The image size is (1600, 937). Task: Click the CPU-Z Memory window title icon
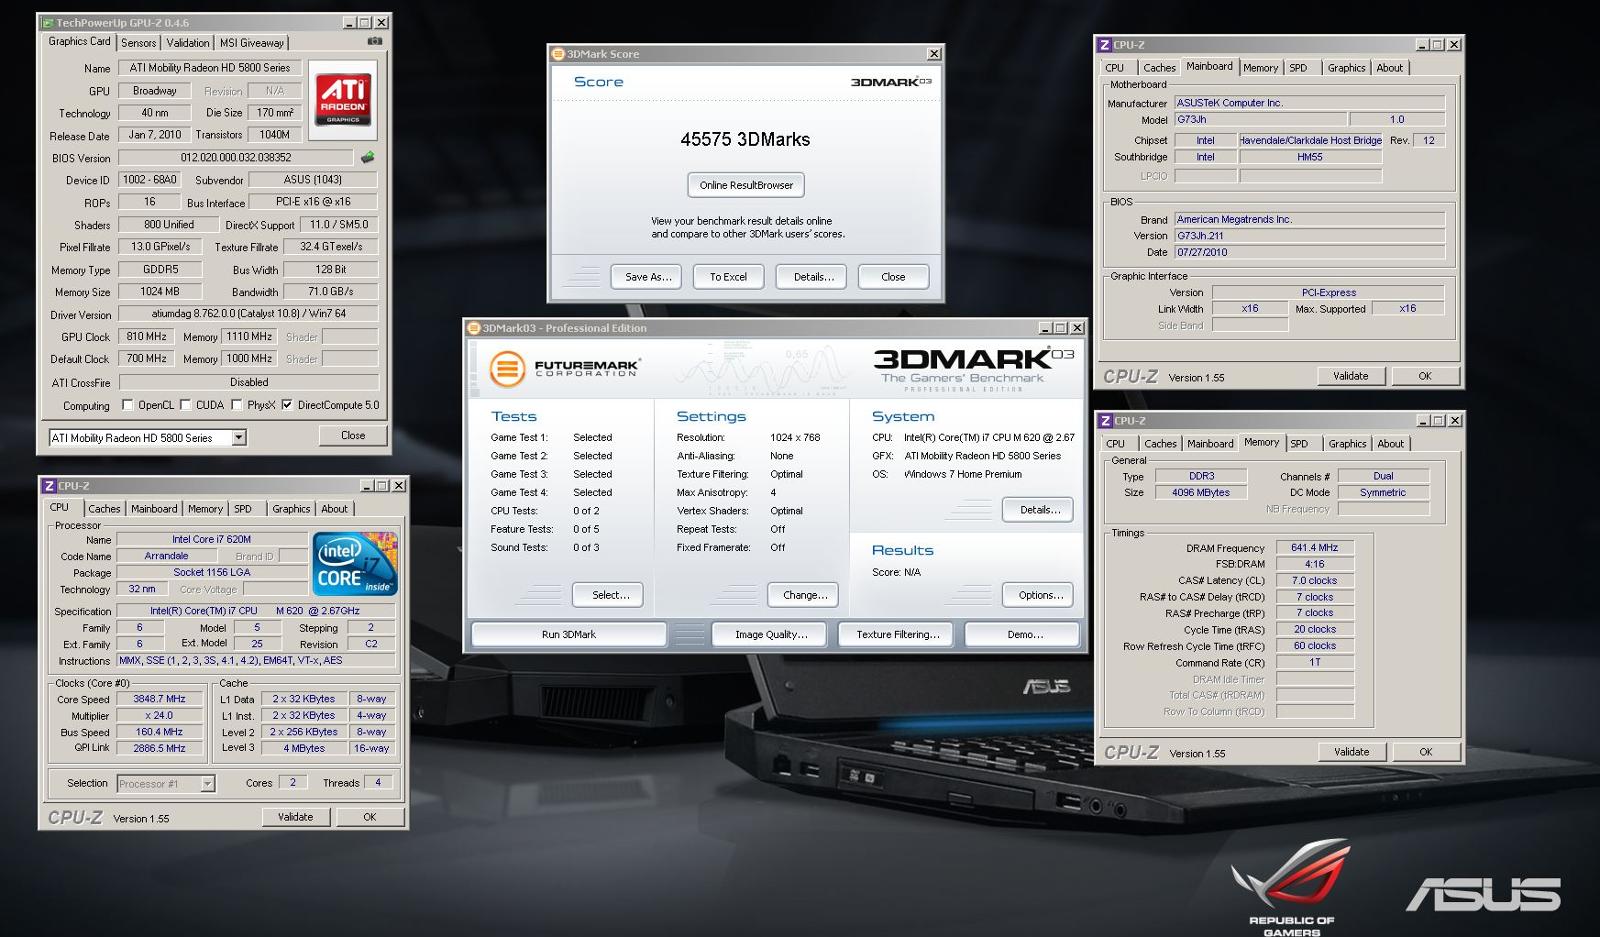pos(1104,421)
